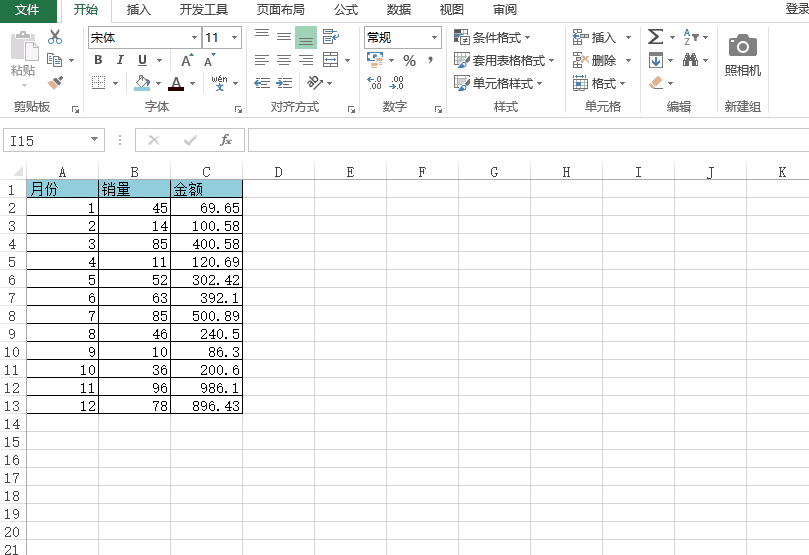The height and width of the screenshot is (555, 809).
Task: Click the 插入 insert cells button
Action: 594,37
